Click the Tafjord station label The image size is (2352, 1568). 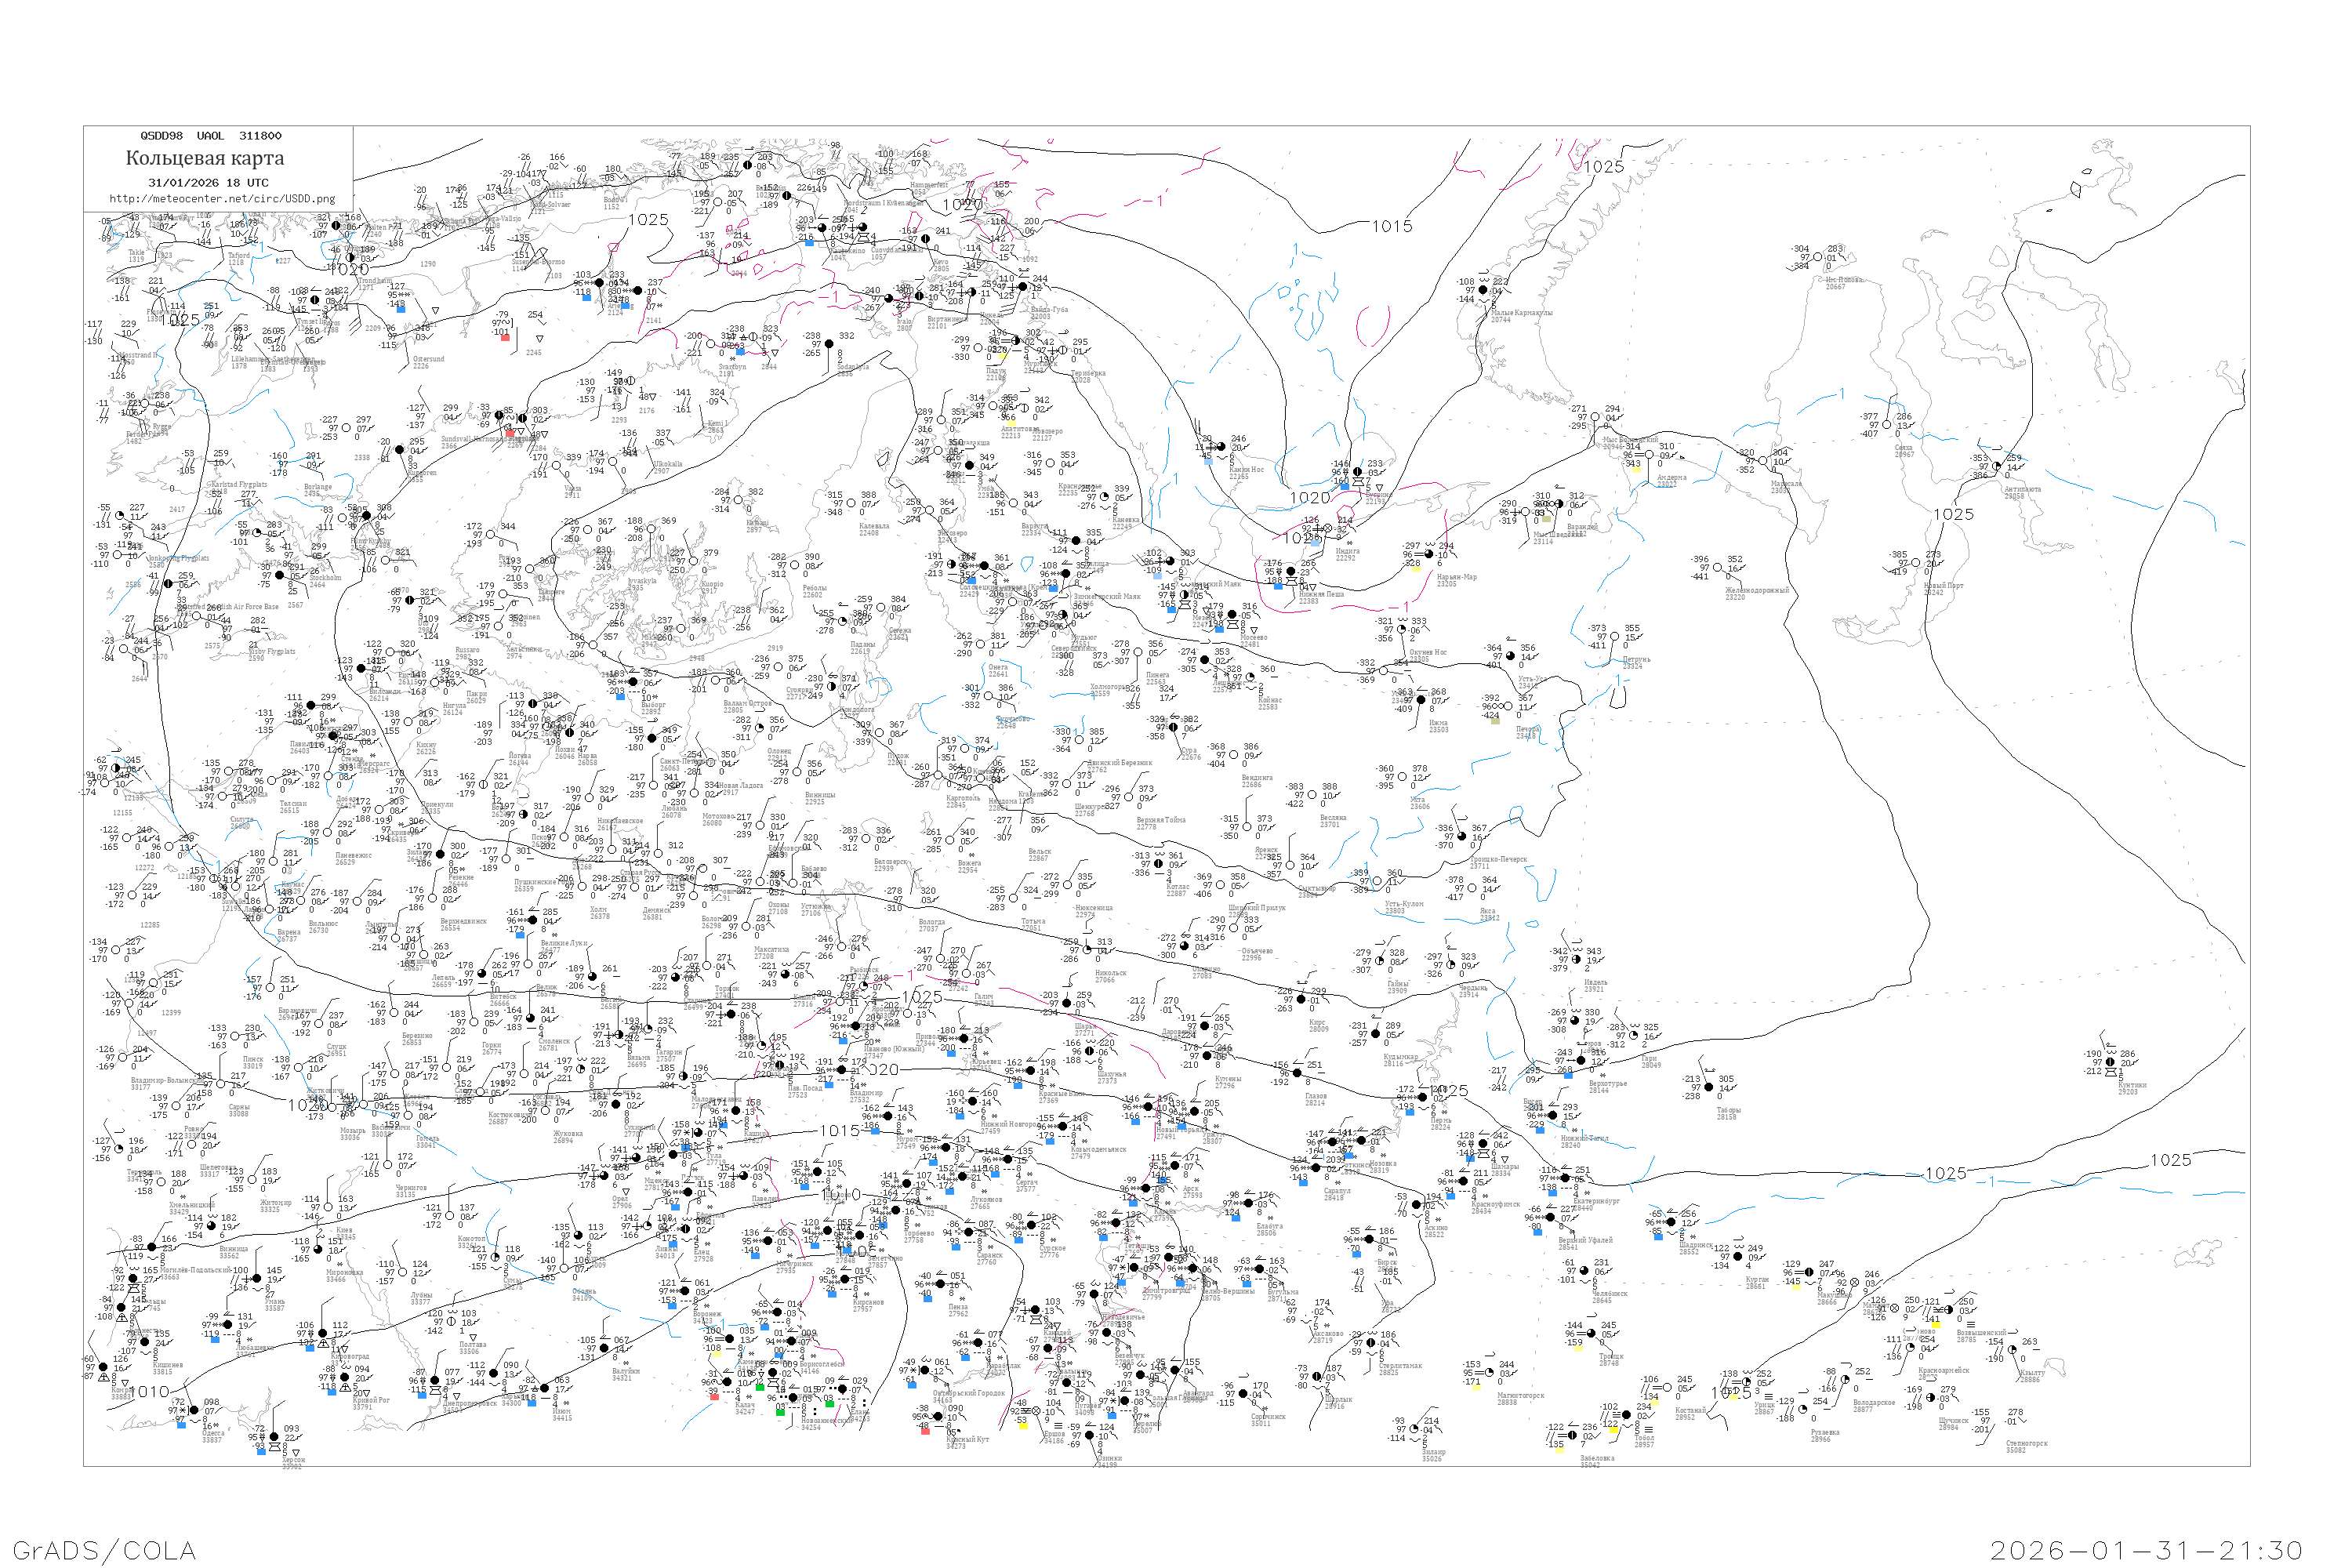(x=239, y=256)
